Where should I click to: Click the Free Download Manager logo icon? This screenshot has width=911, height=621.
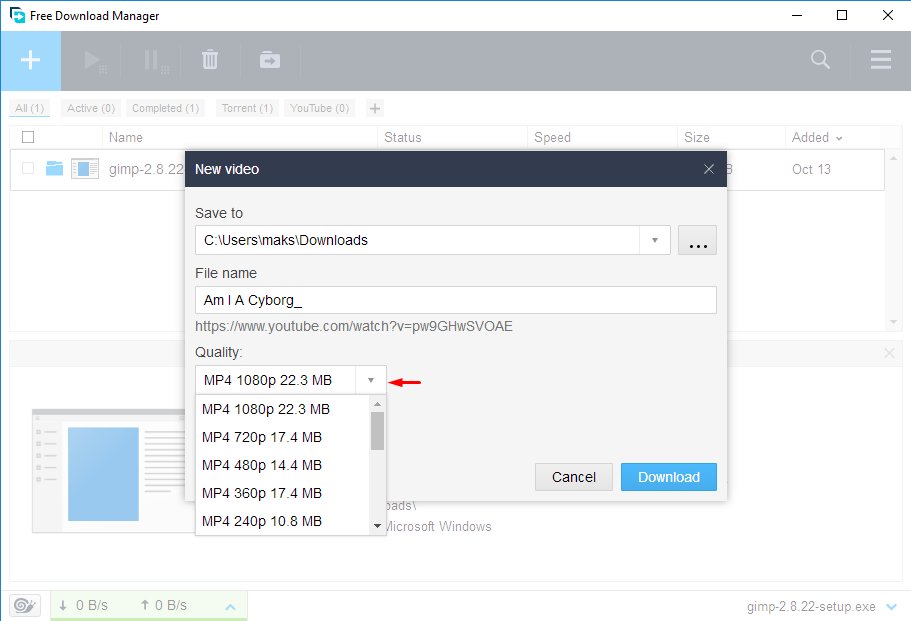[17, 15]
